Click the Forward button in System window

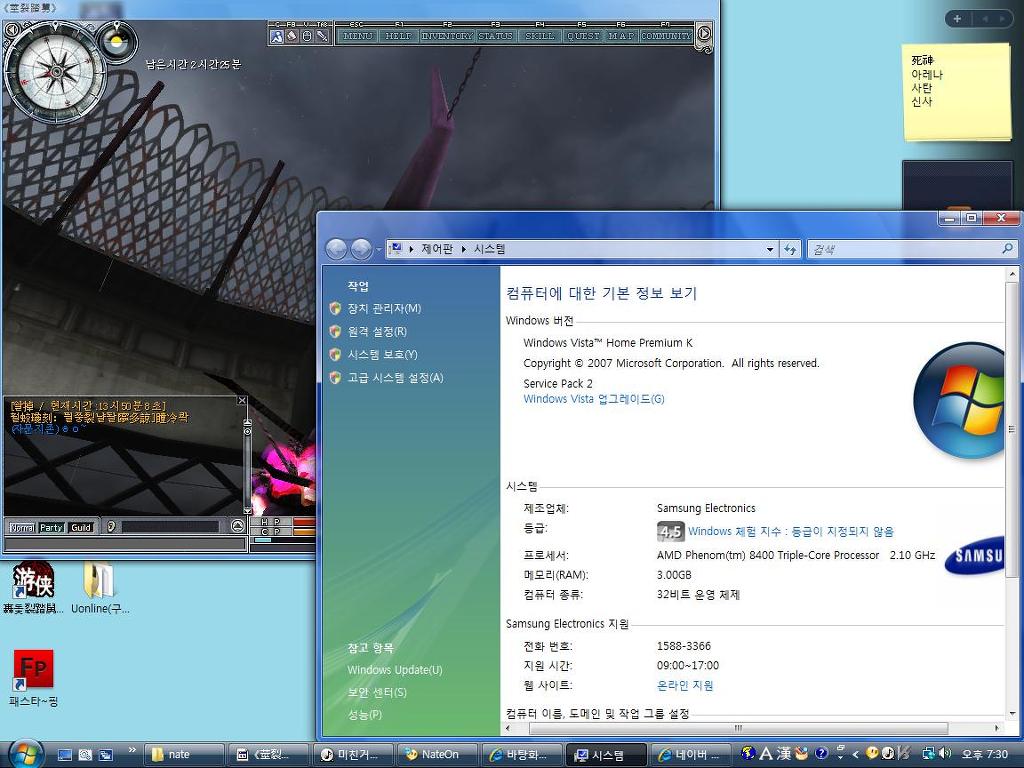click(361, 249)
